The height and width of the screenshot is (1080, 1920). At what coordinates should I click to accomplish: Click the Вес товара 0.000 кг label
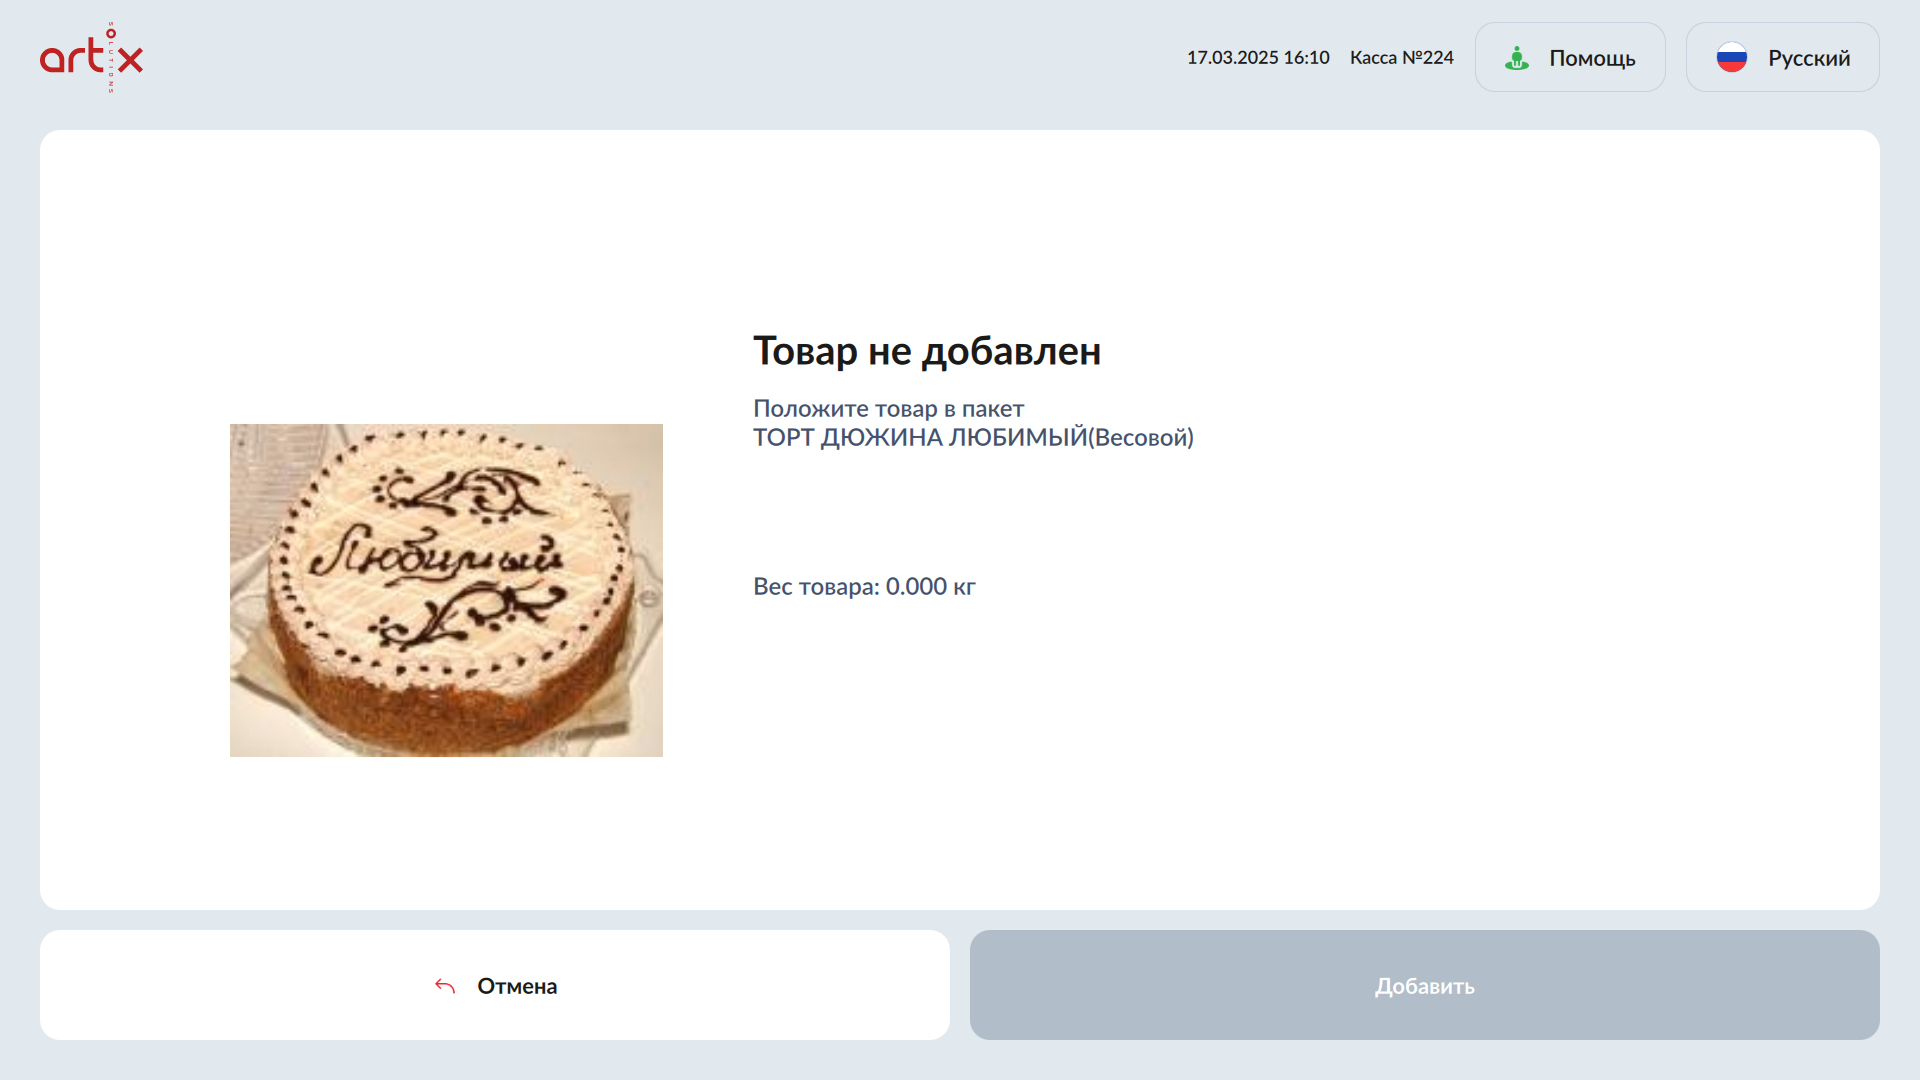click(864, 586)
